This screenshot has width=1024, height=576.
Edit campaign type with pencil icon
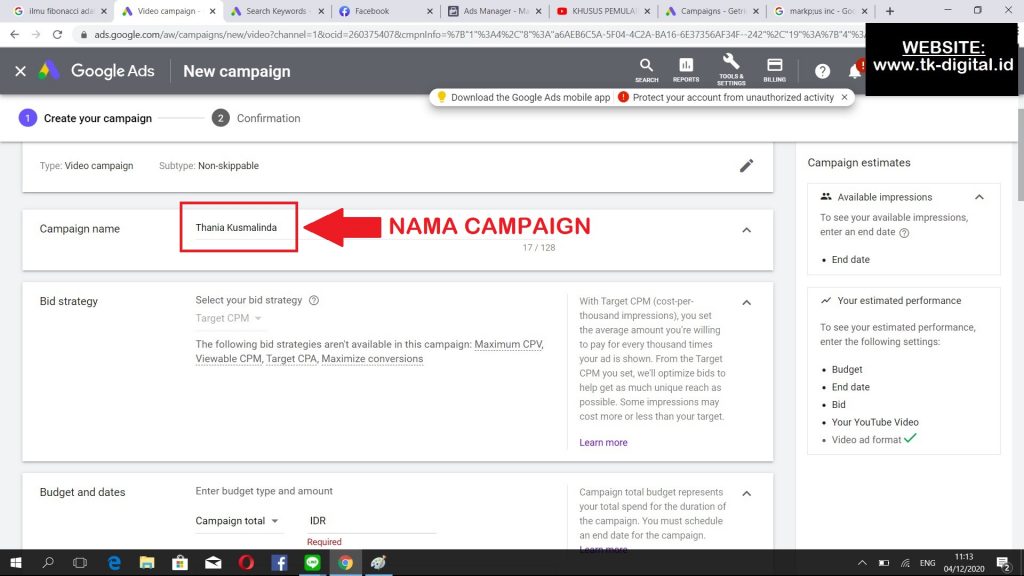point(746,166)
